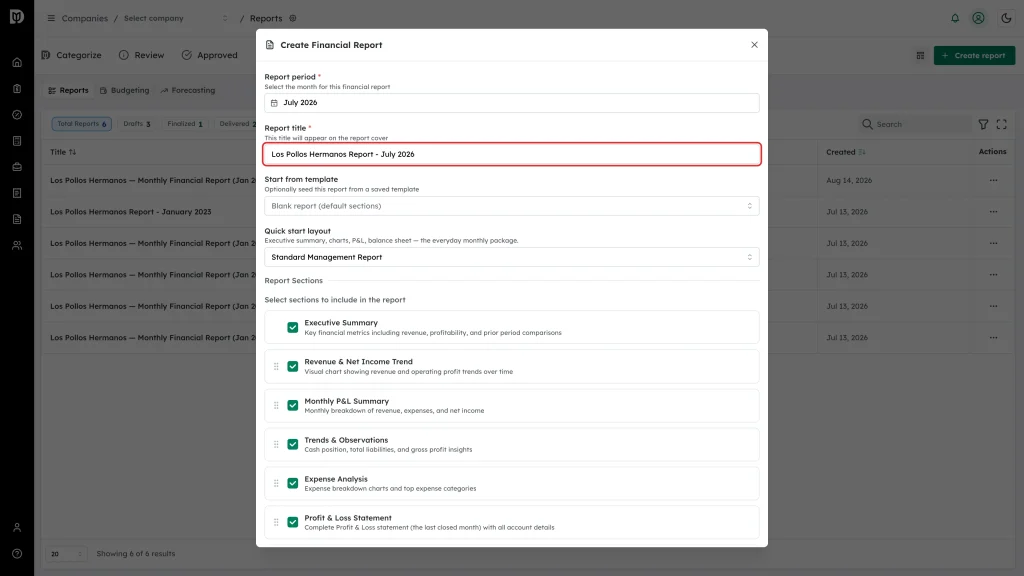Uncheck the Expense Analysis section

(x=293, y=483)
